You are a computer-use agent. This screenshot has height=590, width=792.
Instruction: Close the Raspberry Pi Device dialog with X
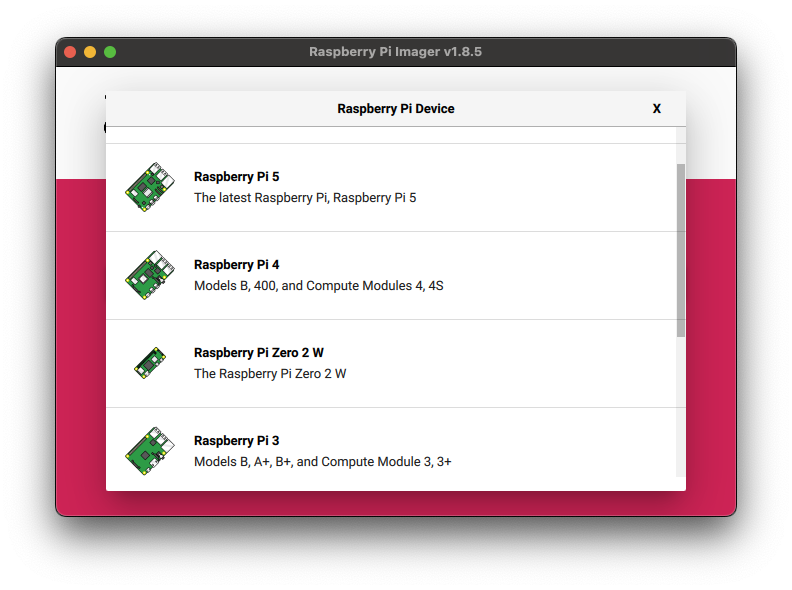(657, 109)
